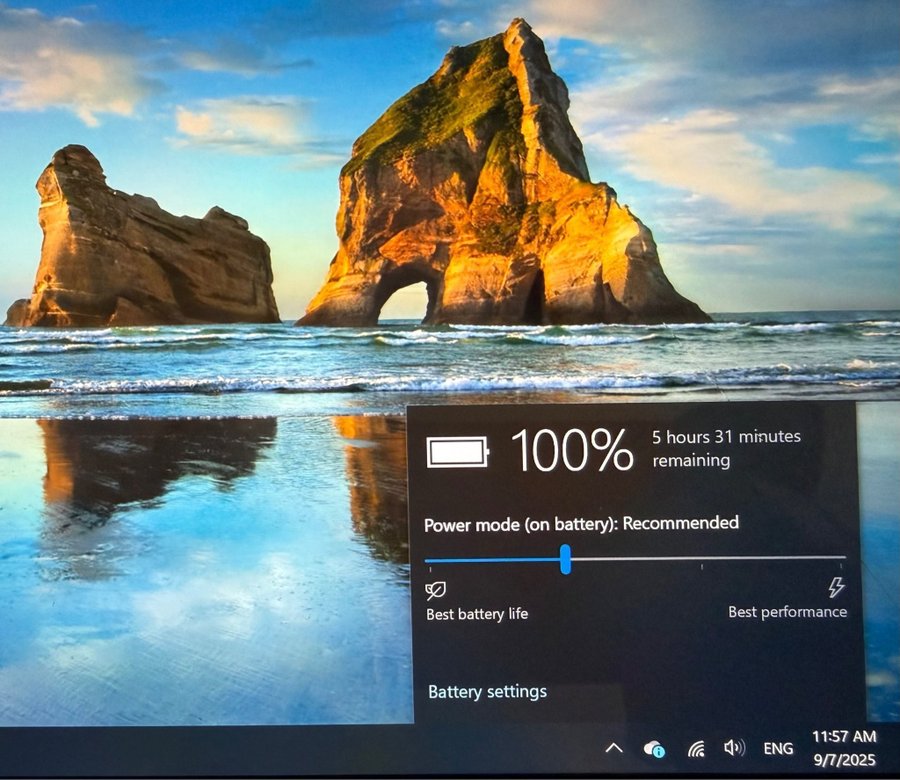
Task: Open the ENG input language indicator
Action: point(778,748)
